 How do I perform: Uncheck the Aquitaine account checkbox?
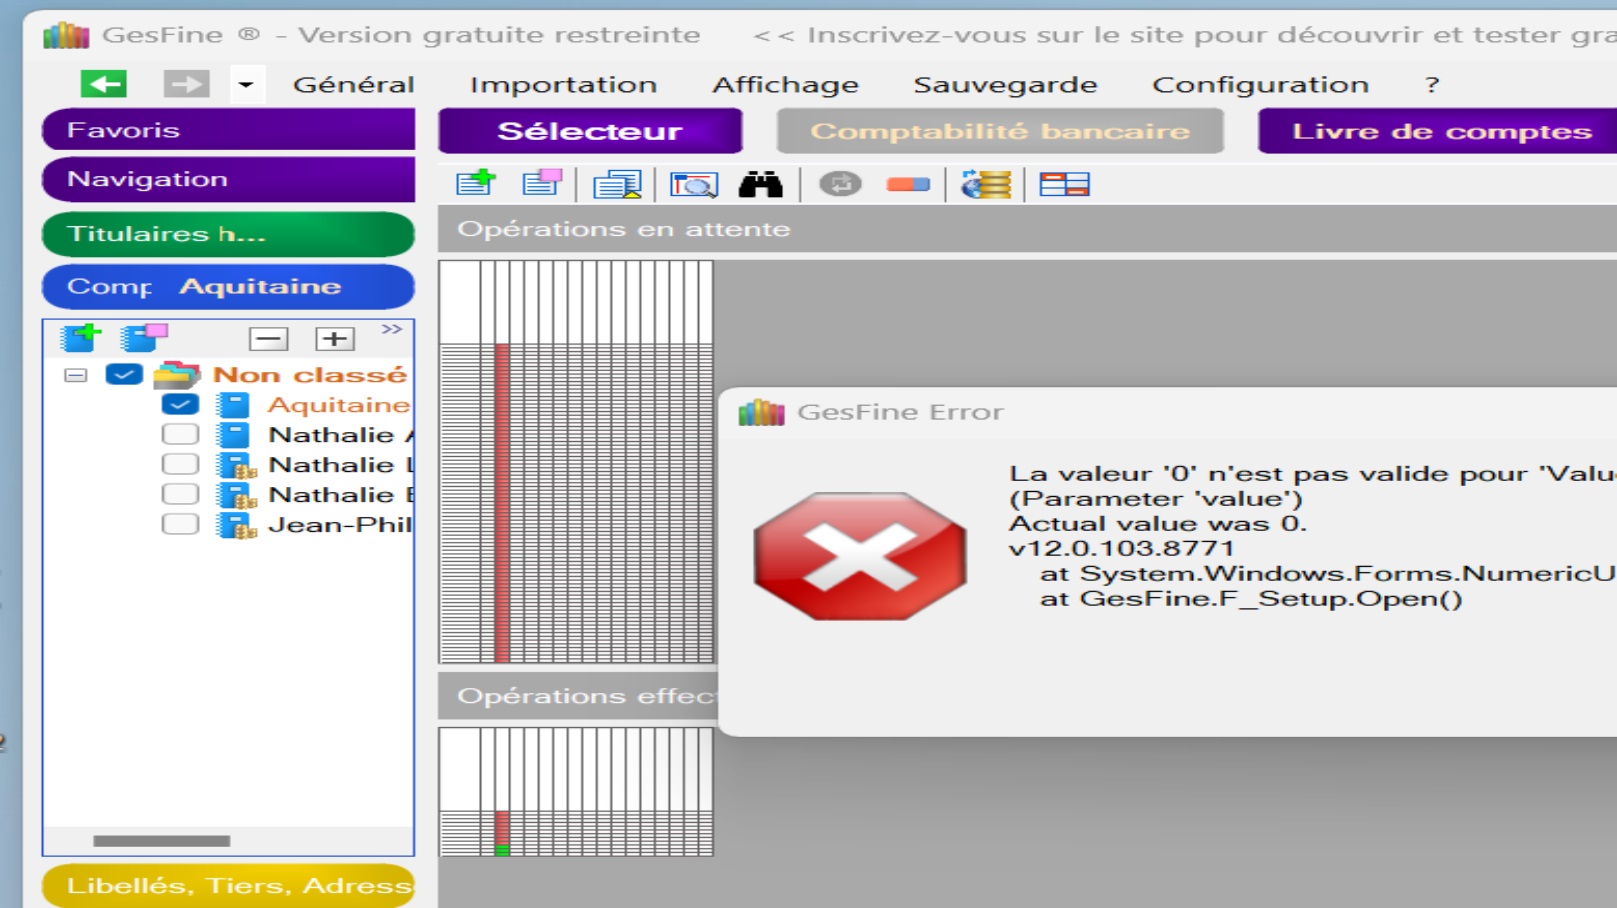click(x=180, y=405)
